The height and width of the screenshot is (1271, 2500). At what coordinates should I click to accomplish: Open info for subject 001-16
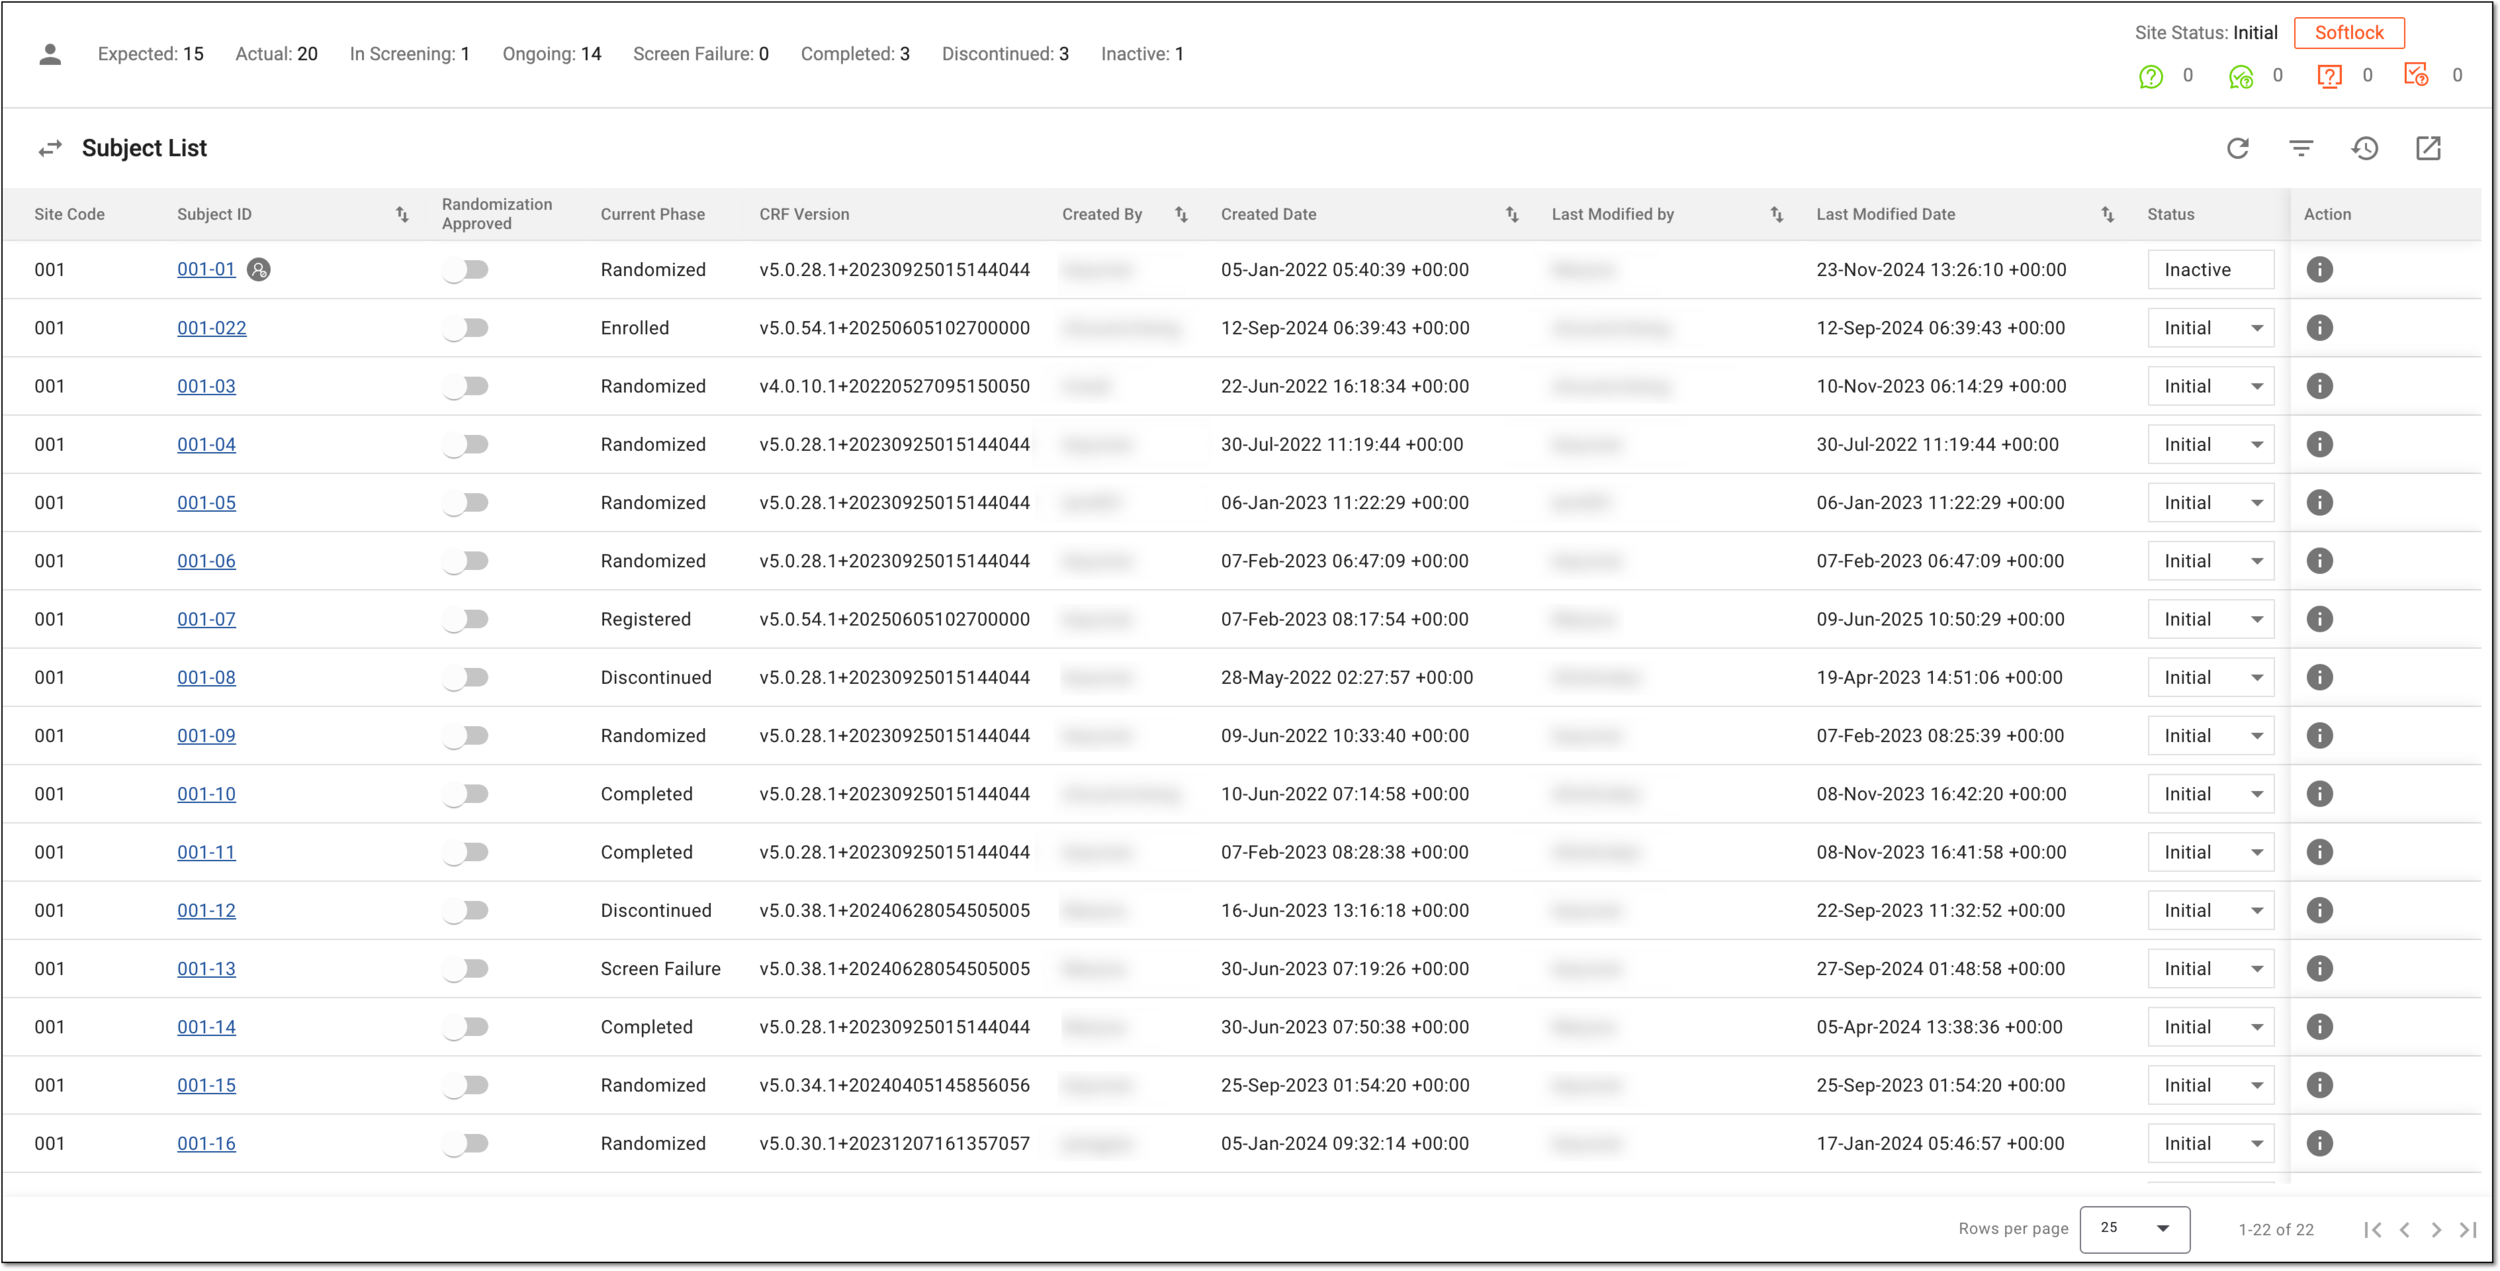click(x=2320, y=1144)
